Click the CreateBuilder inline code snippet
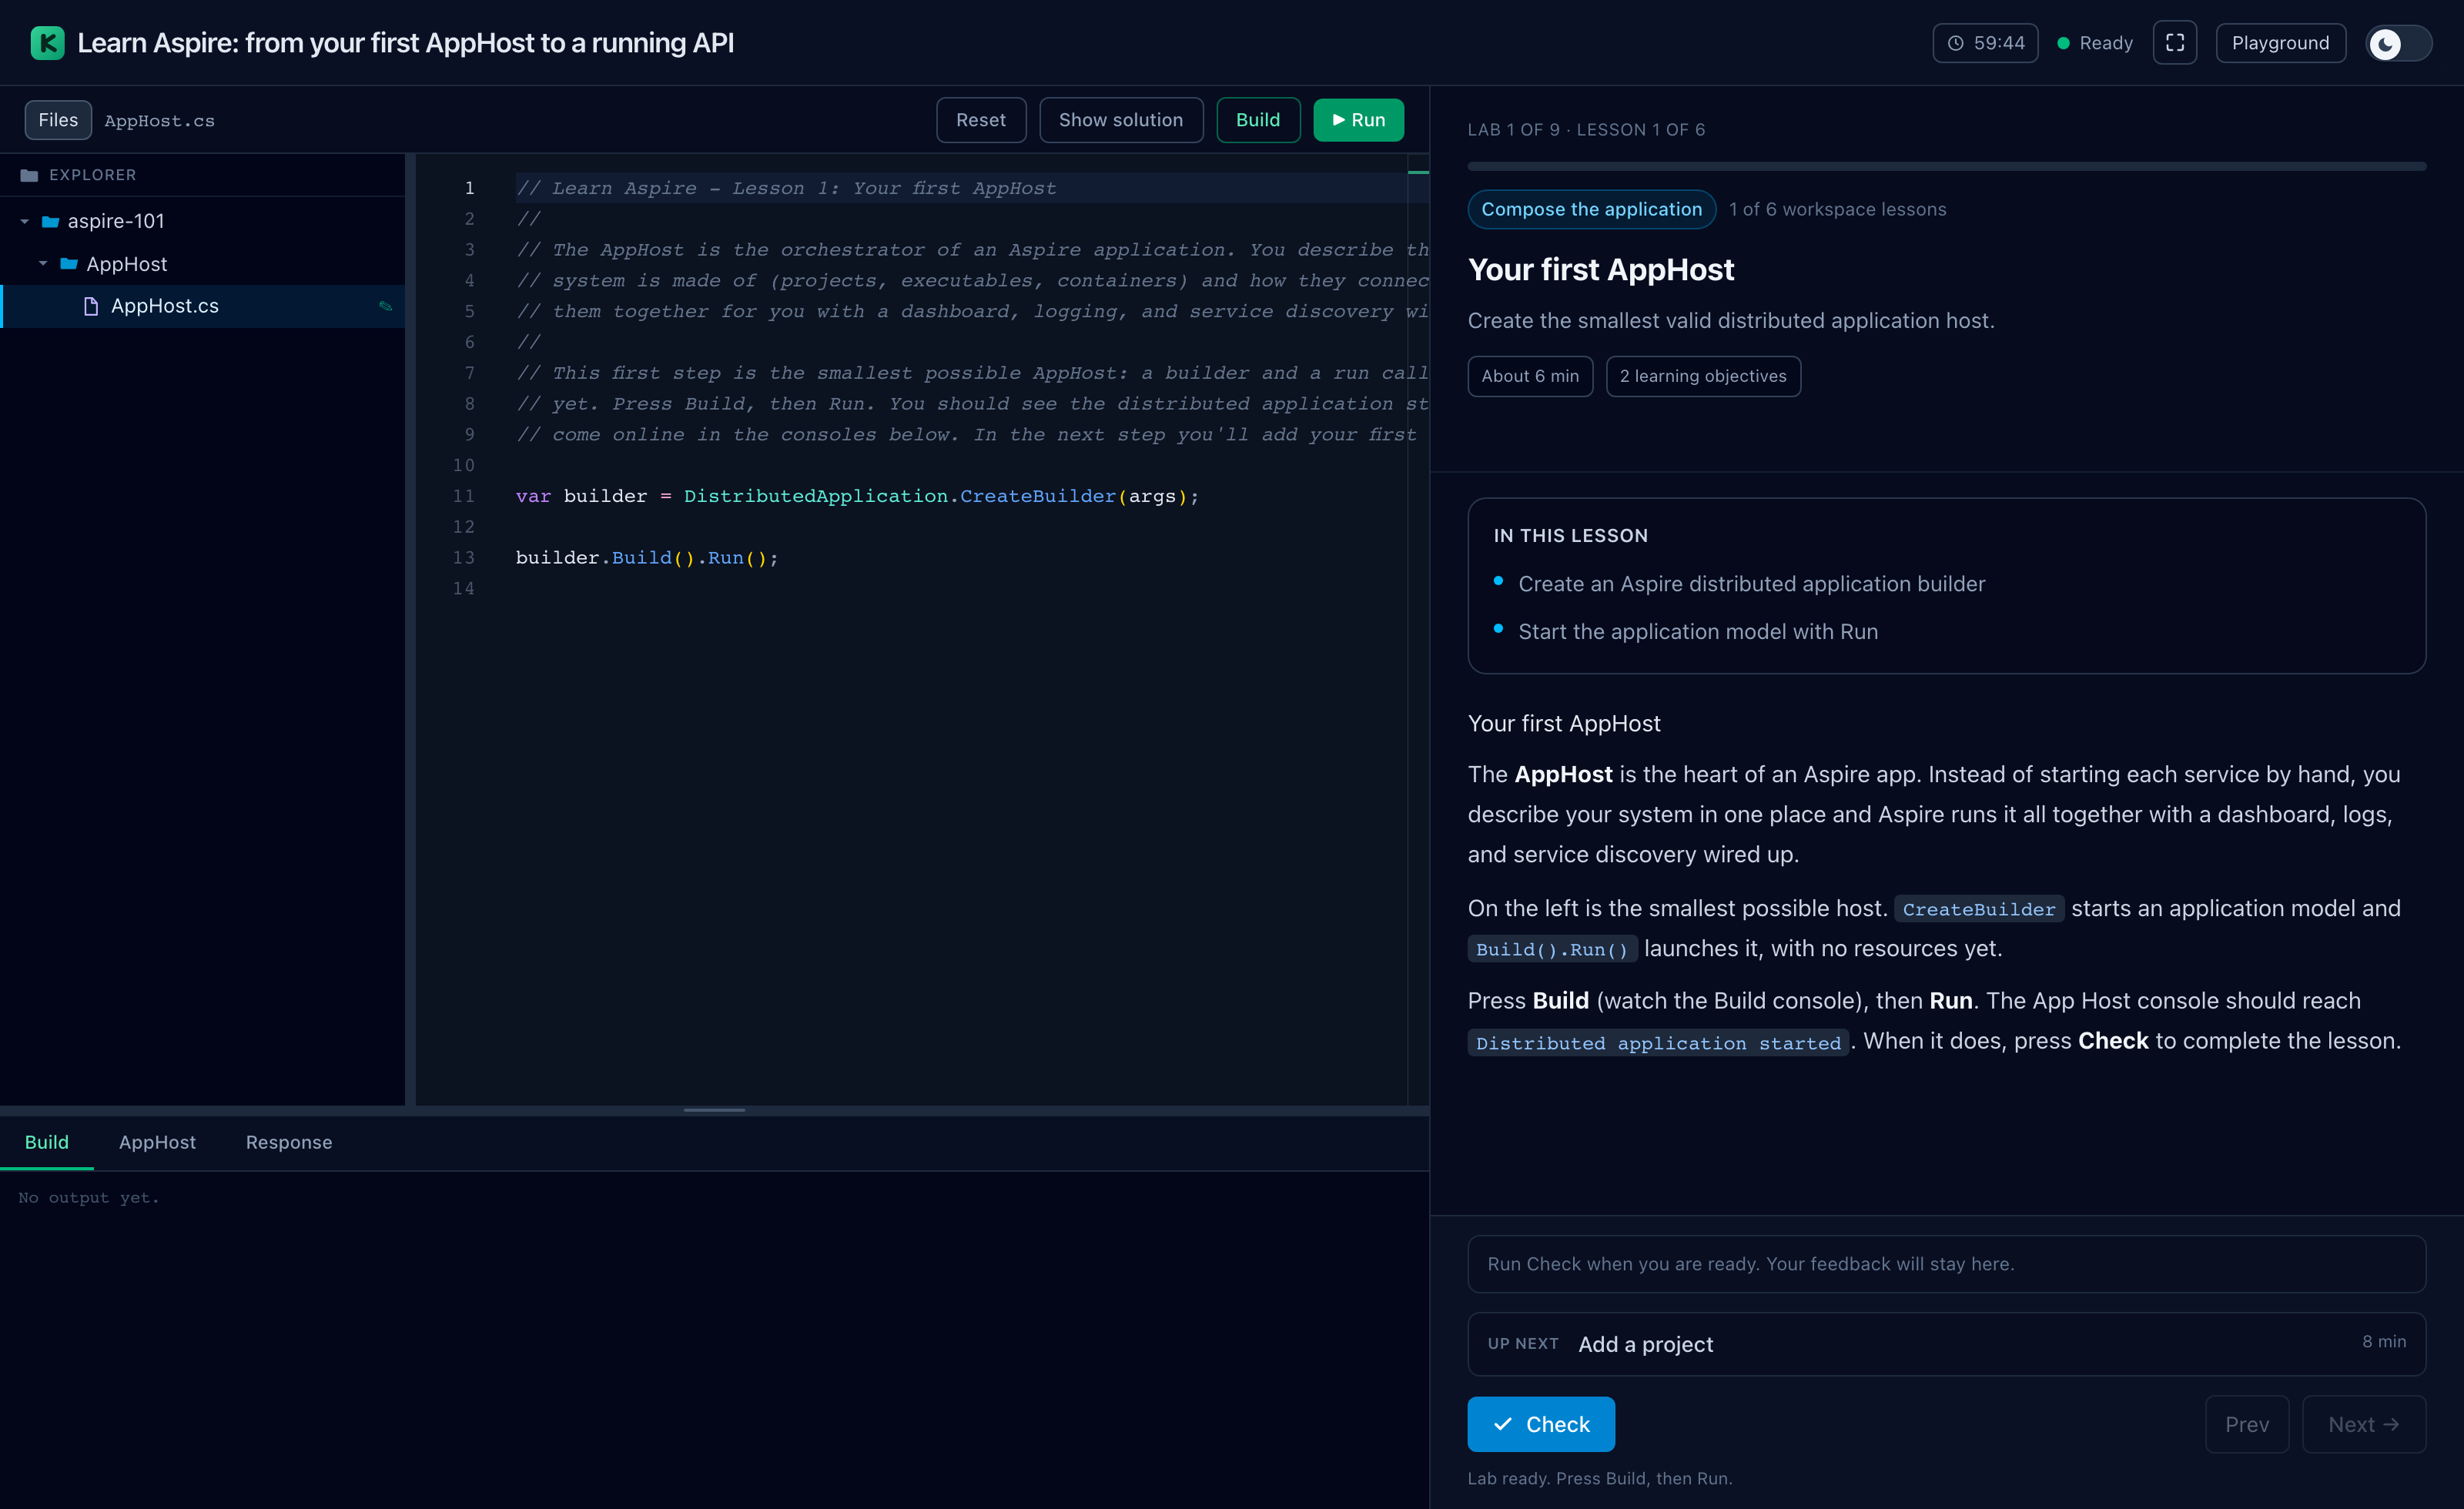This screenshot has height=1509, width=2464. [x=1978, y=909]
